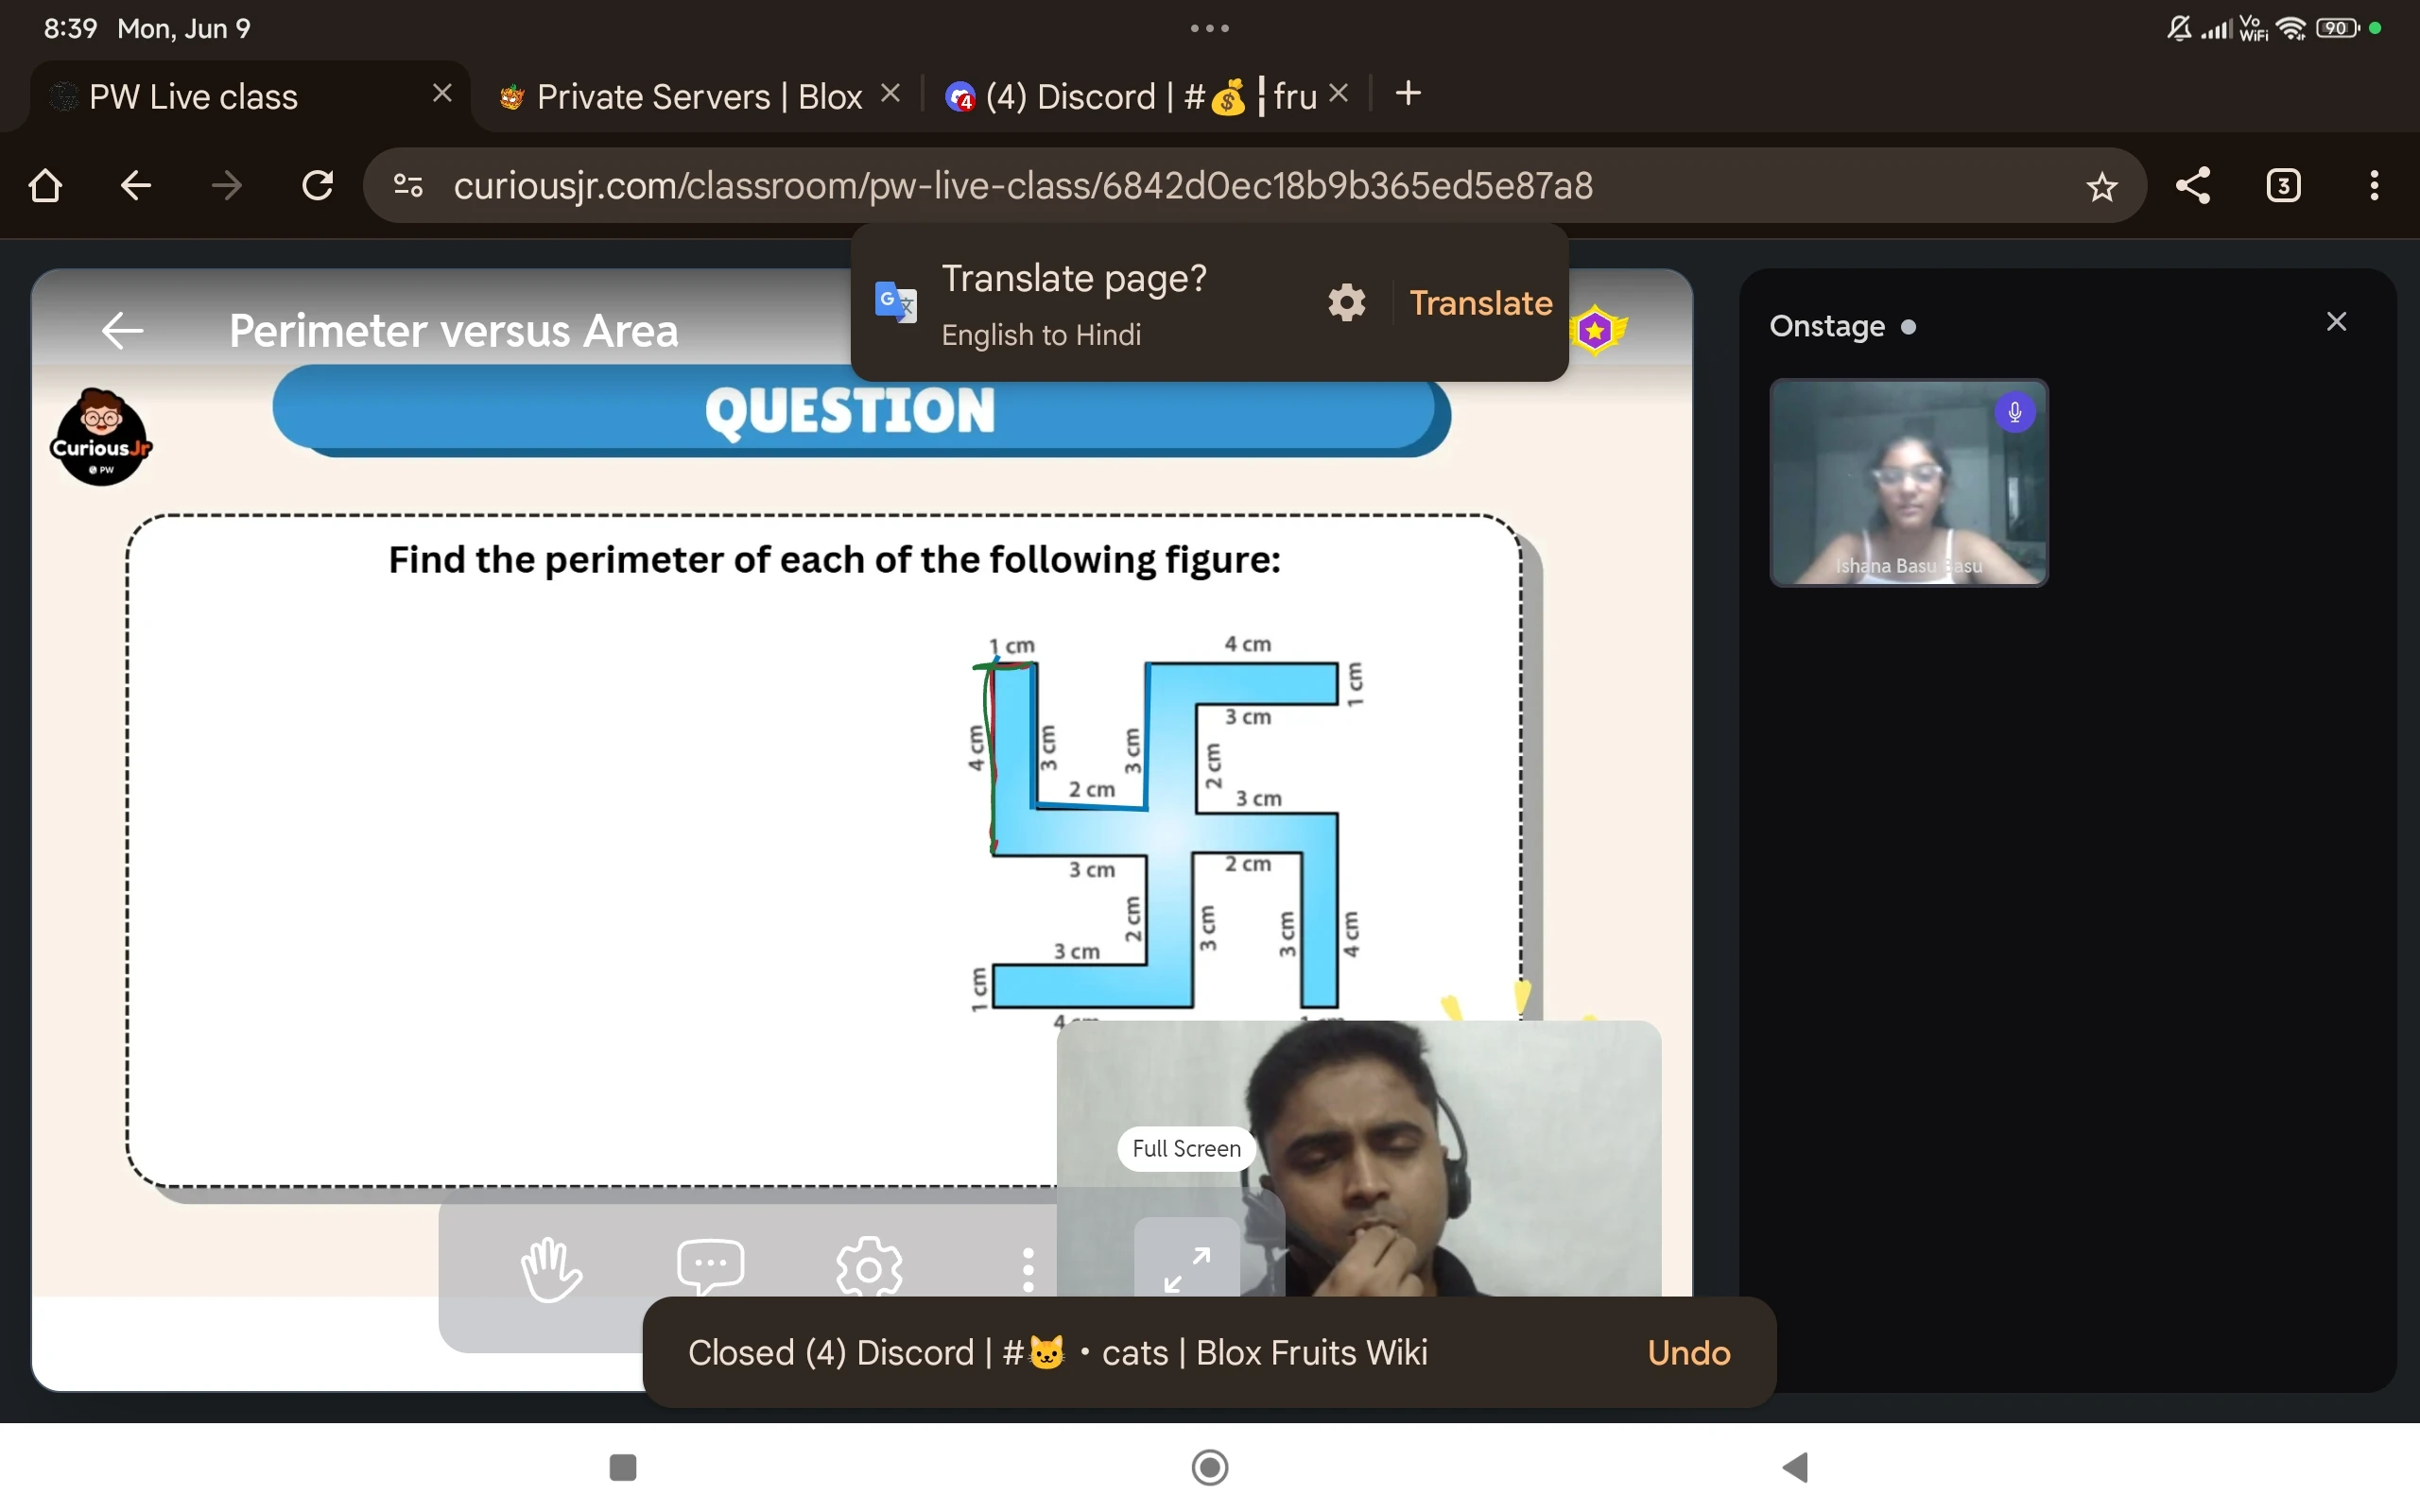Go back from Perimeter versus Area lesson

pyautogui.click(x=123, y=330)
